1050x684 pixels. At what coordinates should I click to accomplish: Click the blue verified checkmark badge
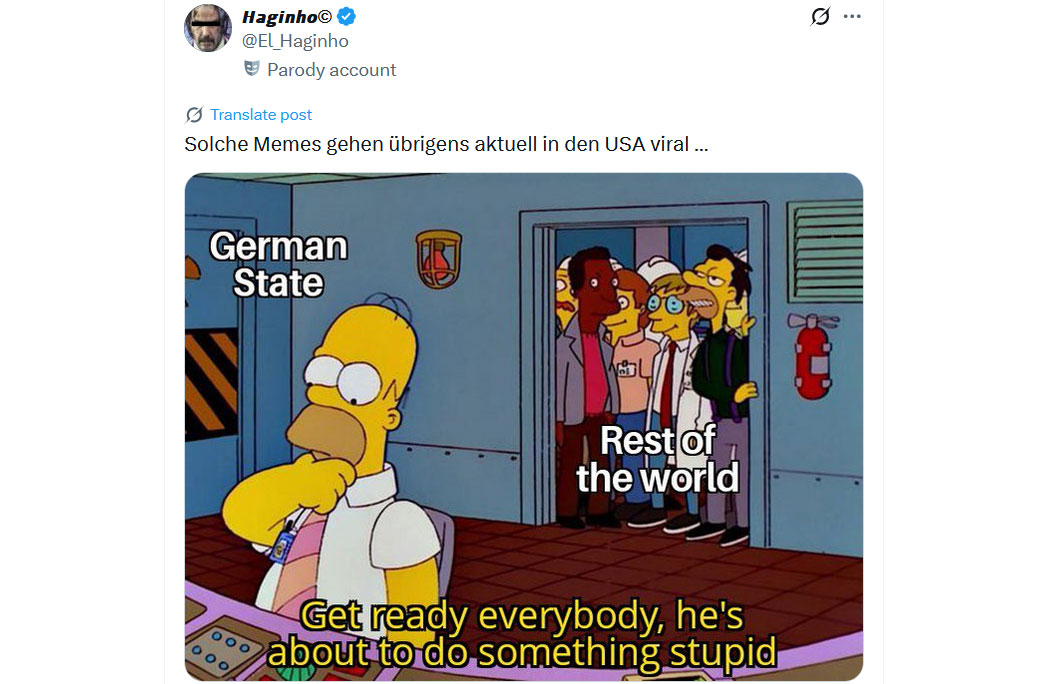(x=346, y=16)
